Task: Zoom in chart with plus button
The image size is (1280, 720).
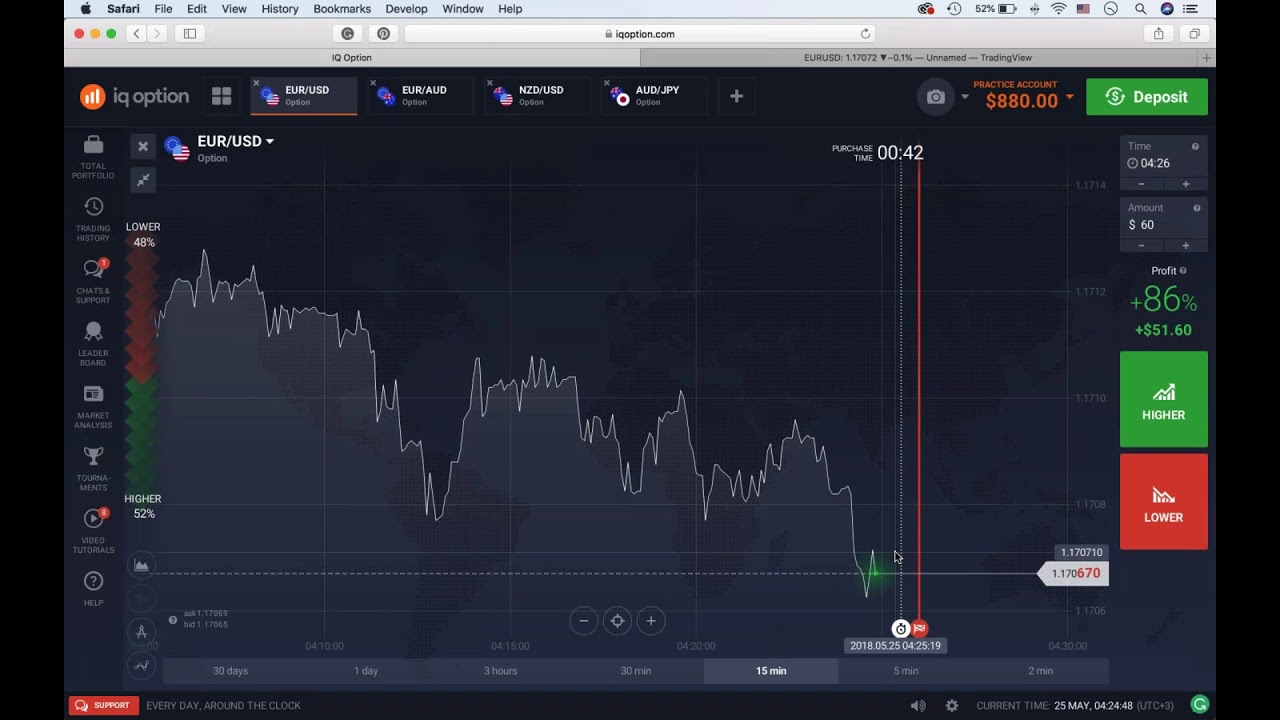Action: (651, 621)
